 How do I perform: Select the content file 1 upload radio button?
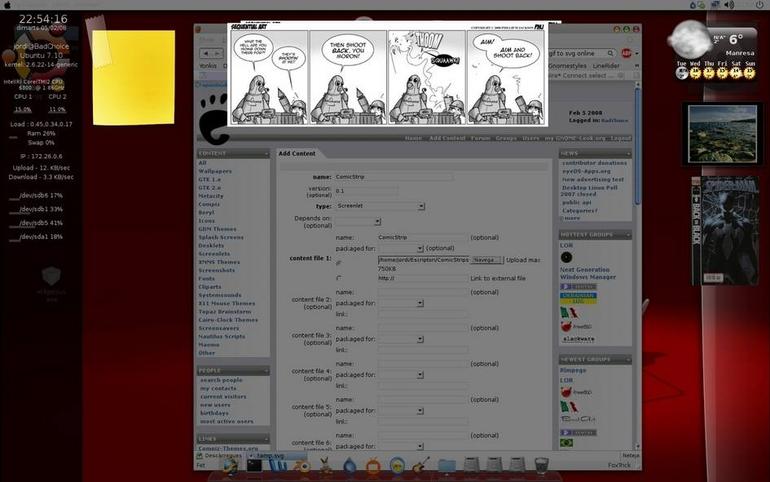coord(338,264)
